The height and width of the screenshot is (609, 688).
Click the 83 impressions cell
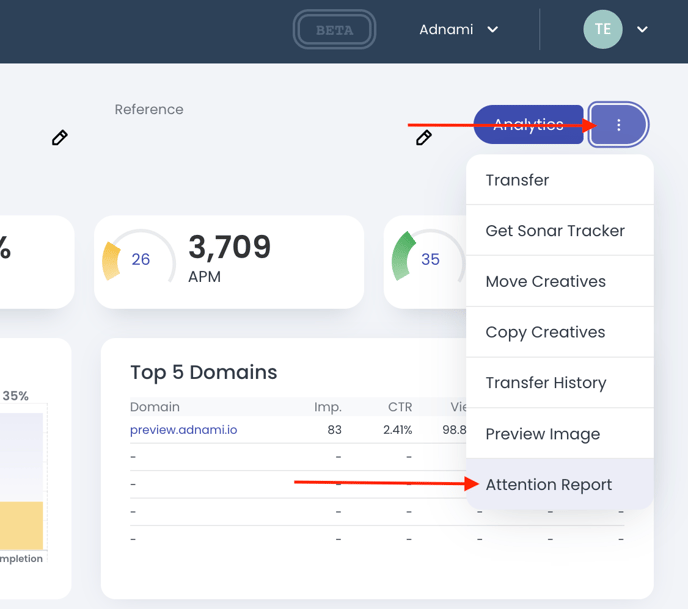(334, 430)
